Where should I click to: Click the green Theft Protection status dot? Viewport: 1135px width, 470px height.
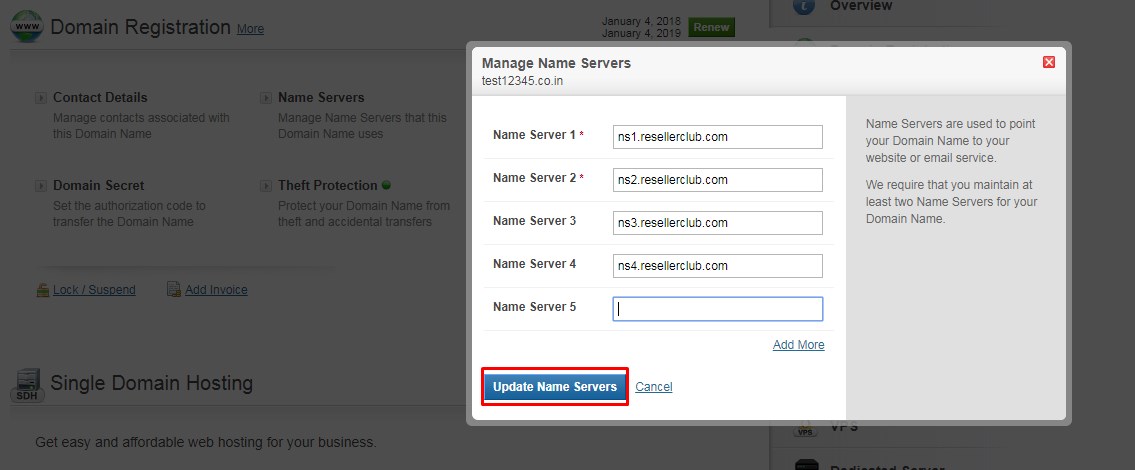(386, 185)
